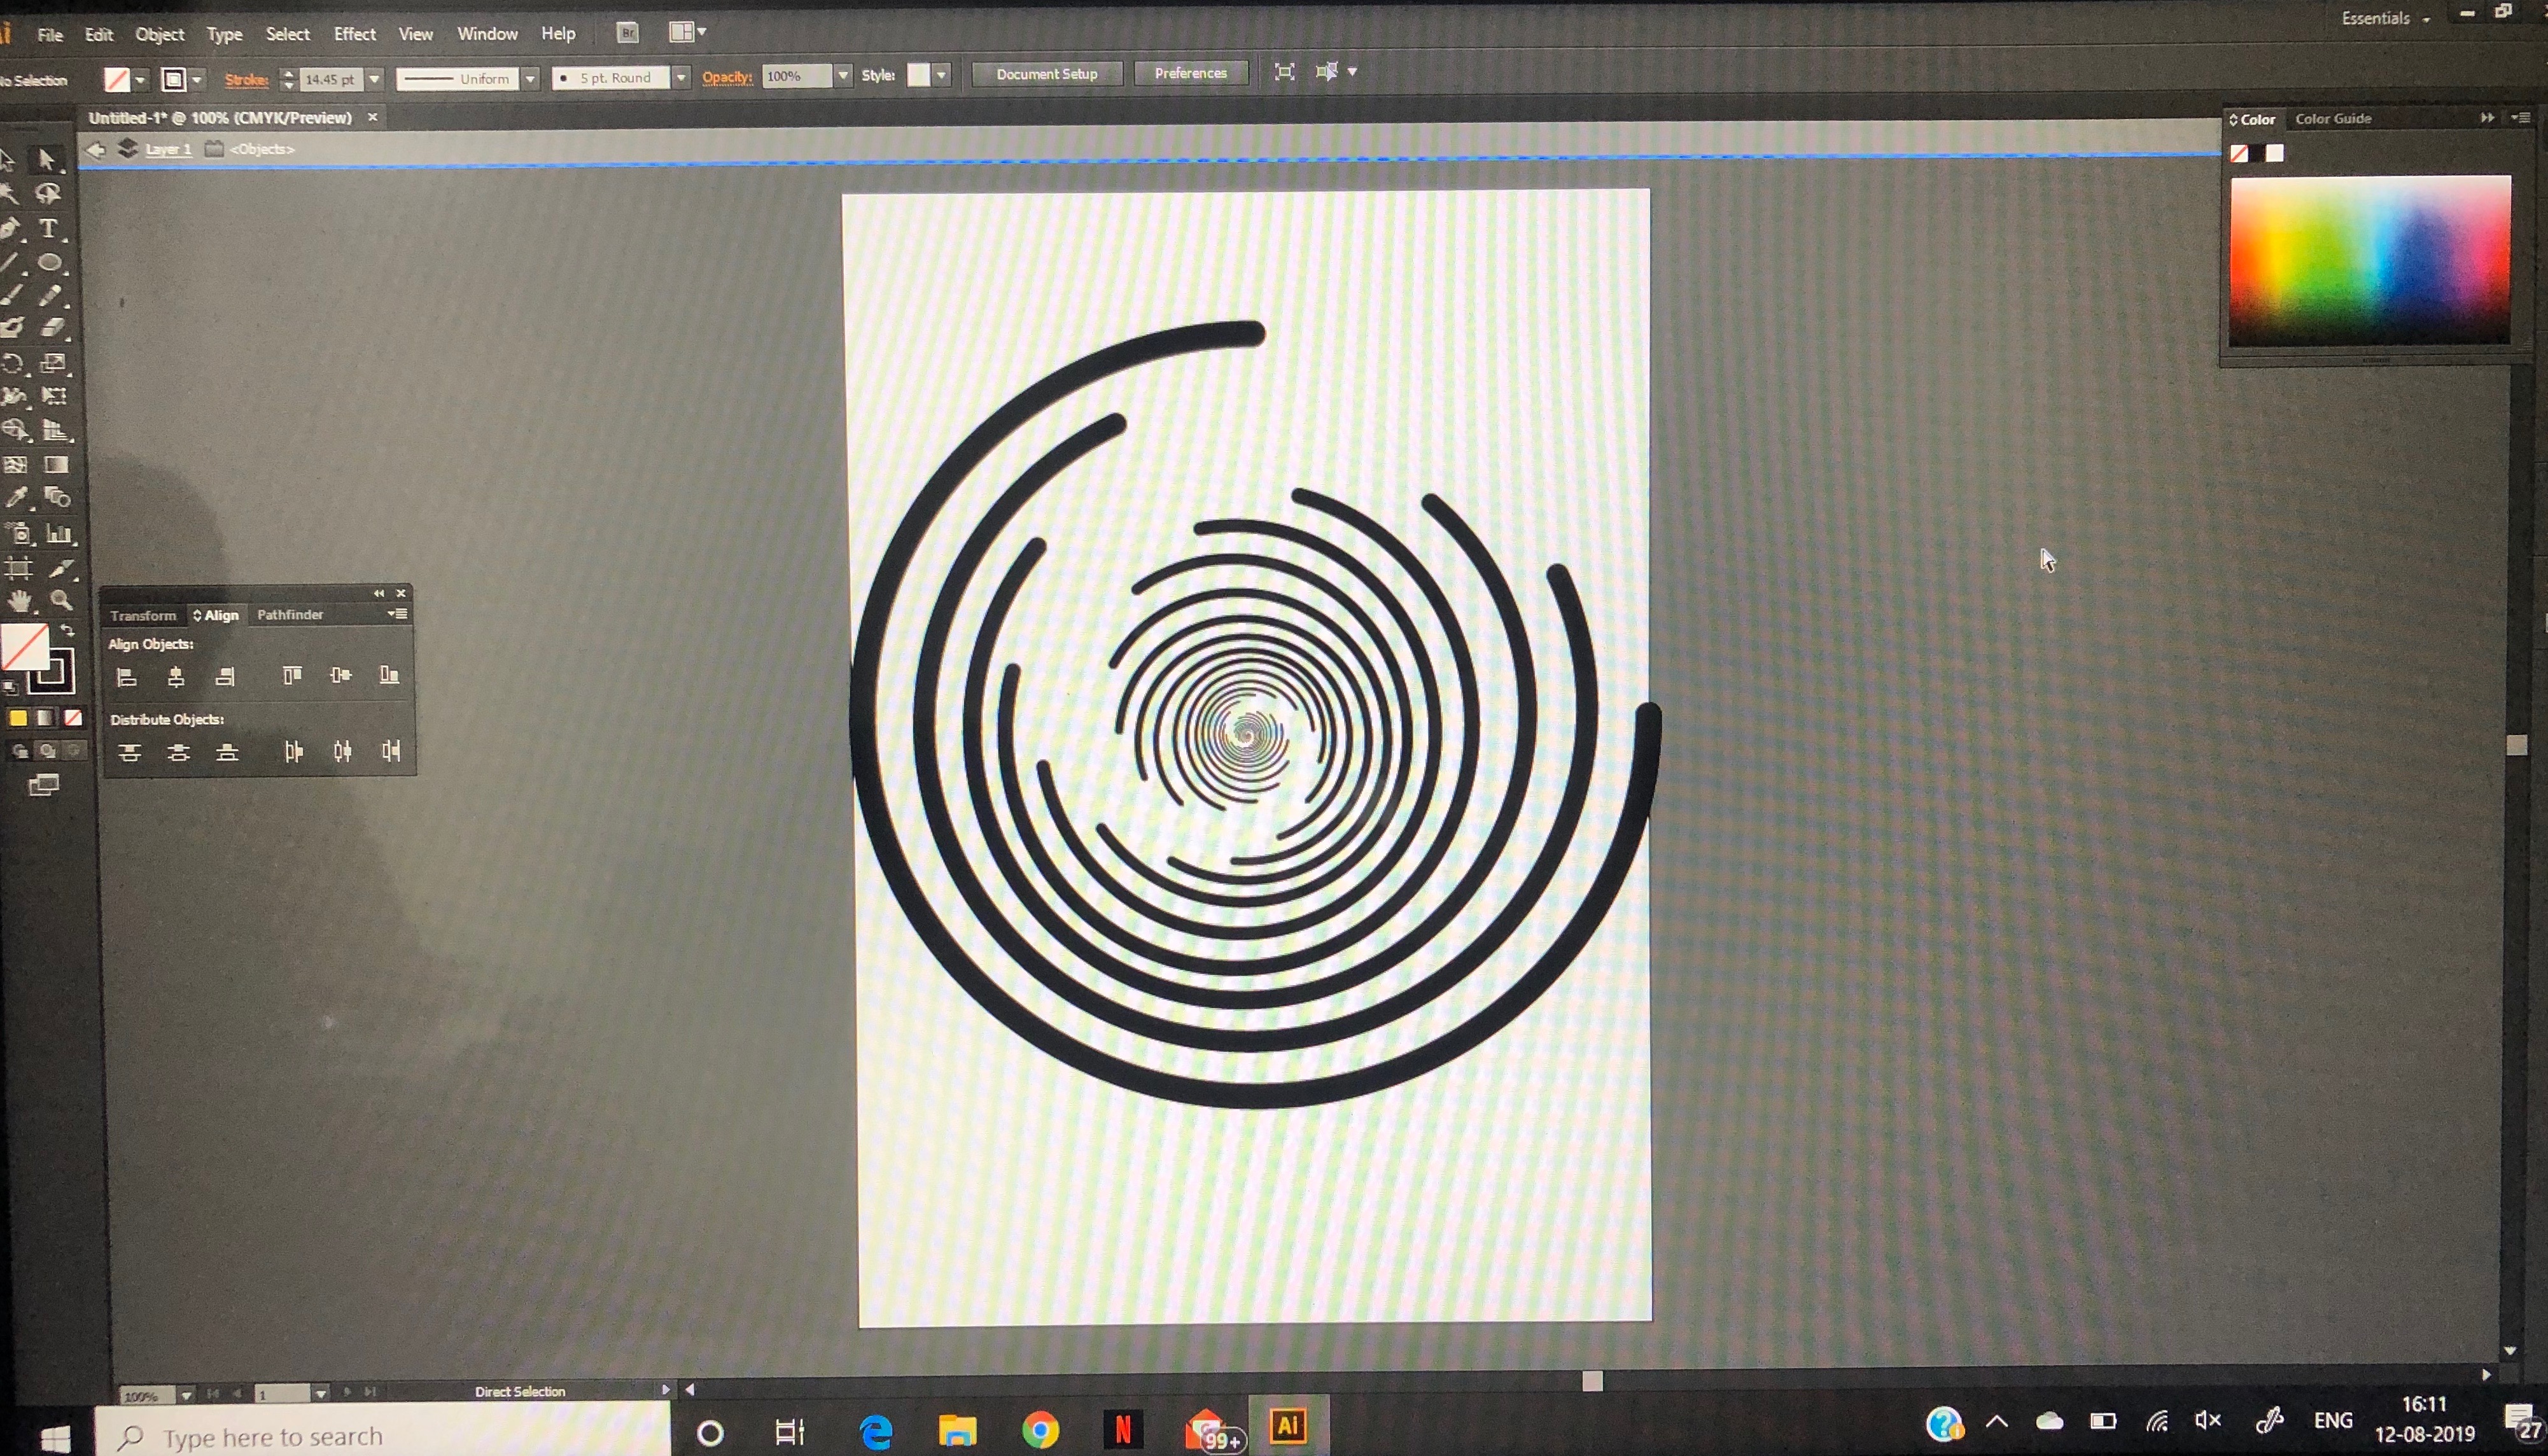Open the 5 pt. Round brush dropdown
Viewport: 2548px width, 1456px height.
pyautogui.click(x=680, y=78)
